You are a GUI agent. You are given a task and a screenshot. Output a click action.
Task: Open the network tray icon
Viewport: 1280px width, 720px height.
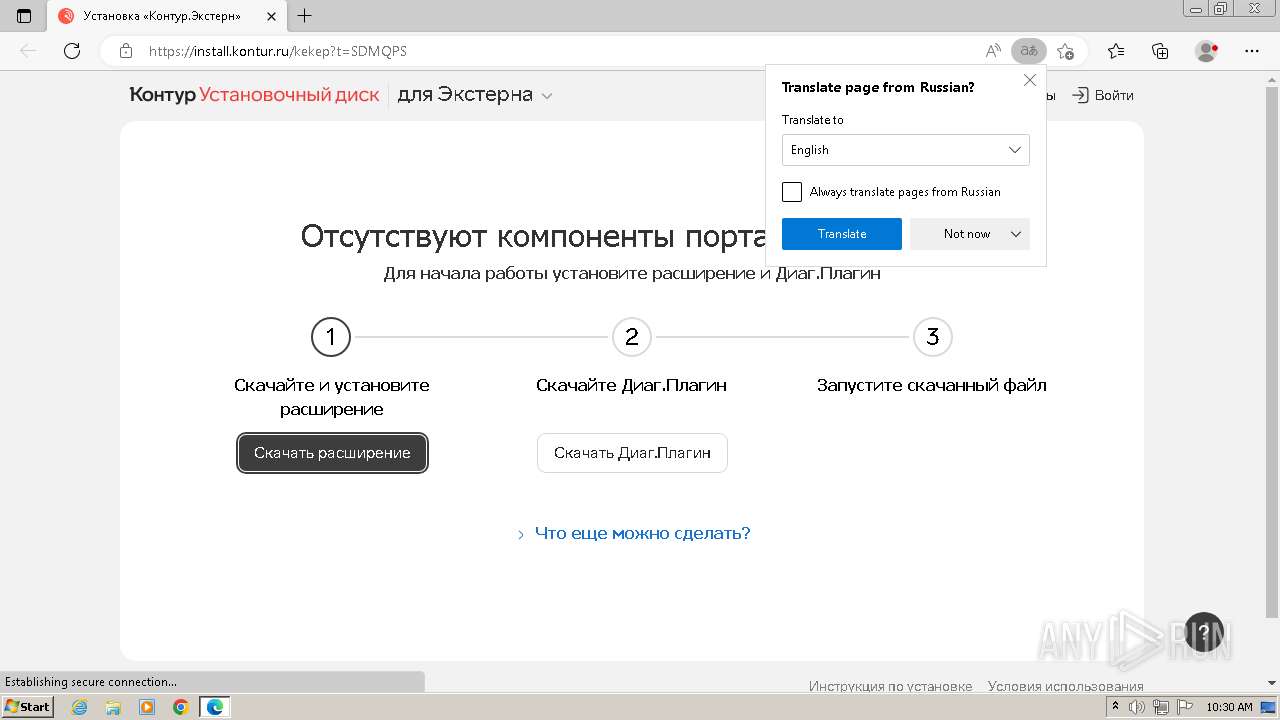pos(1161,707)
